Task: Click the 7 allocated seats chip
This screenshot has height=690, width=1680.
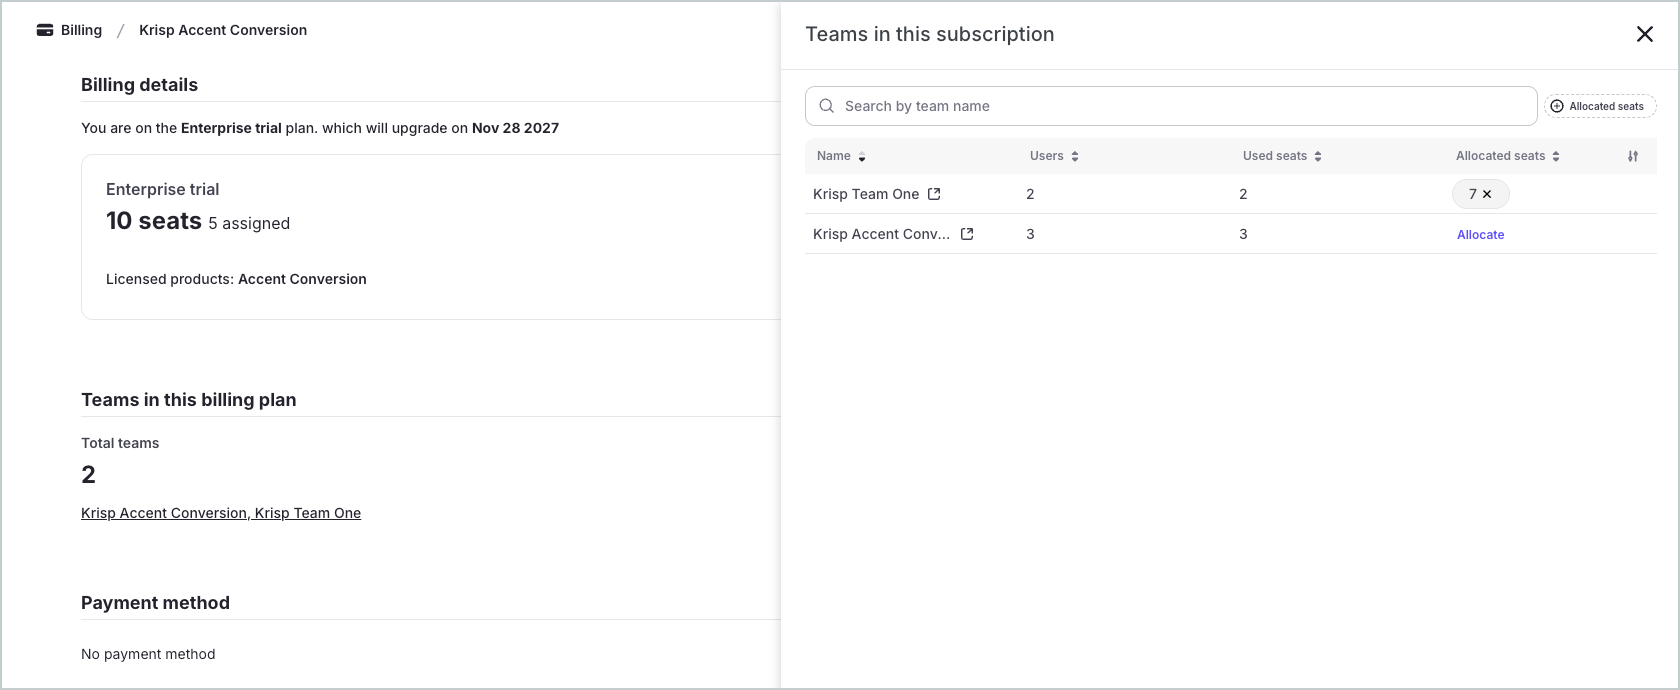Action: pyautogui.click(x=1471, y=194)
